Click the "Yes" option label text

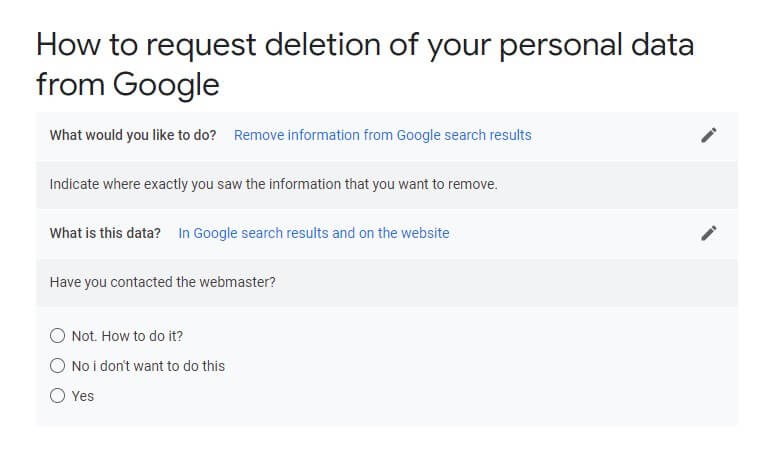coord(83,396)
